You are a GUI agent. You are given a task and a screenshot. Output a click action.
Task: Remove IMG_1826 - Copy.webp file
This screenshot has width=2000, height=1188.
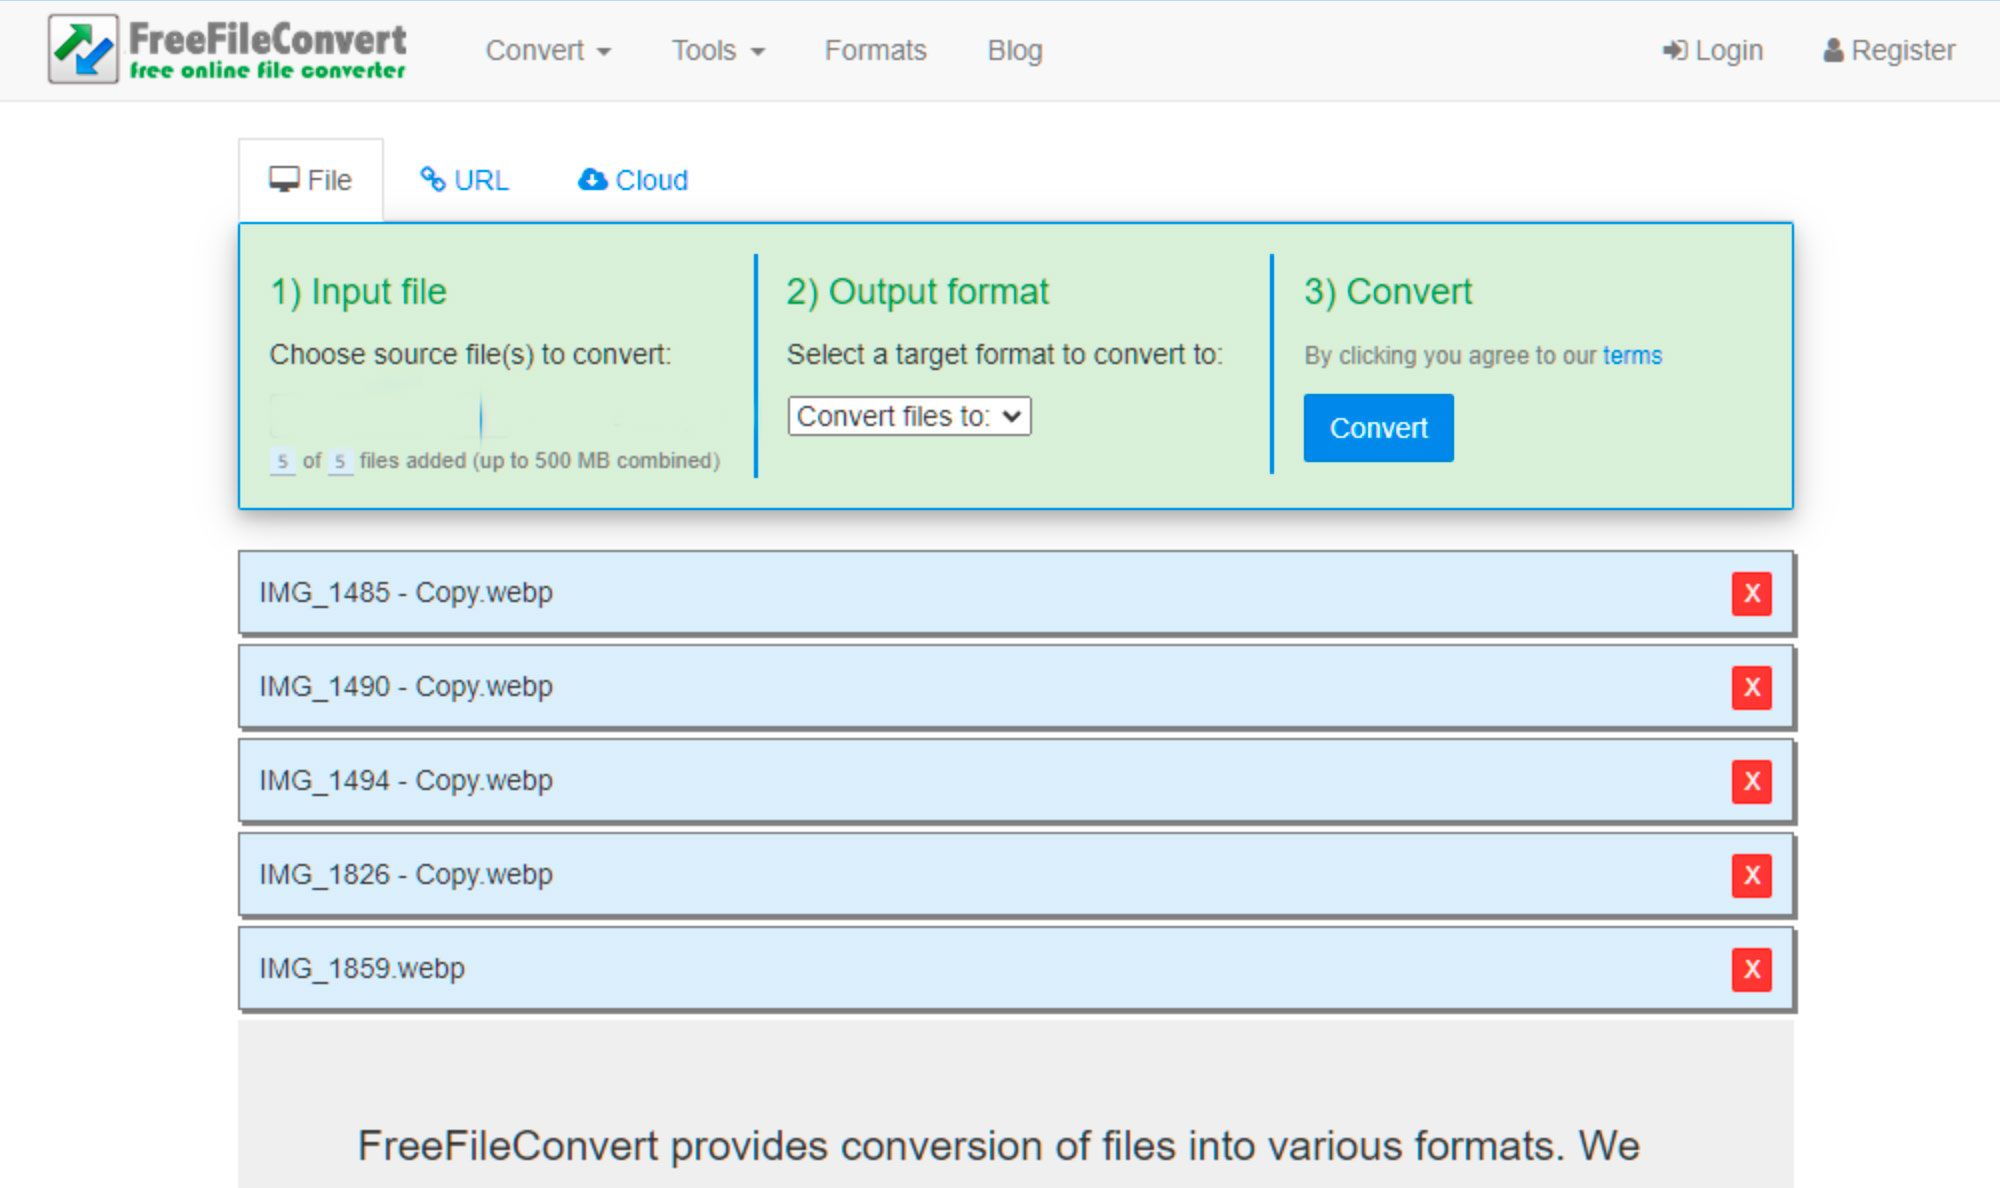tap(1751, 873)
